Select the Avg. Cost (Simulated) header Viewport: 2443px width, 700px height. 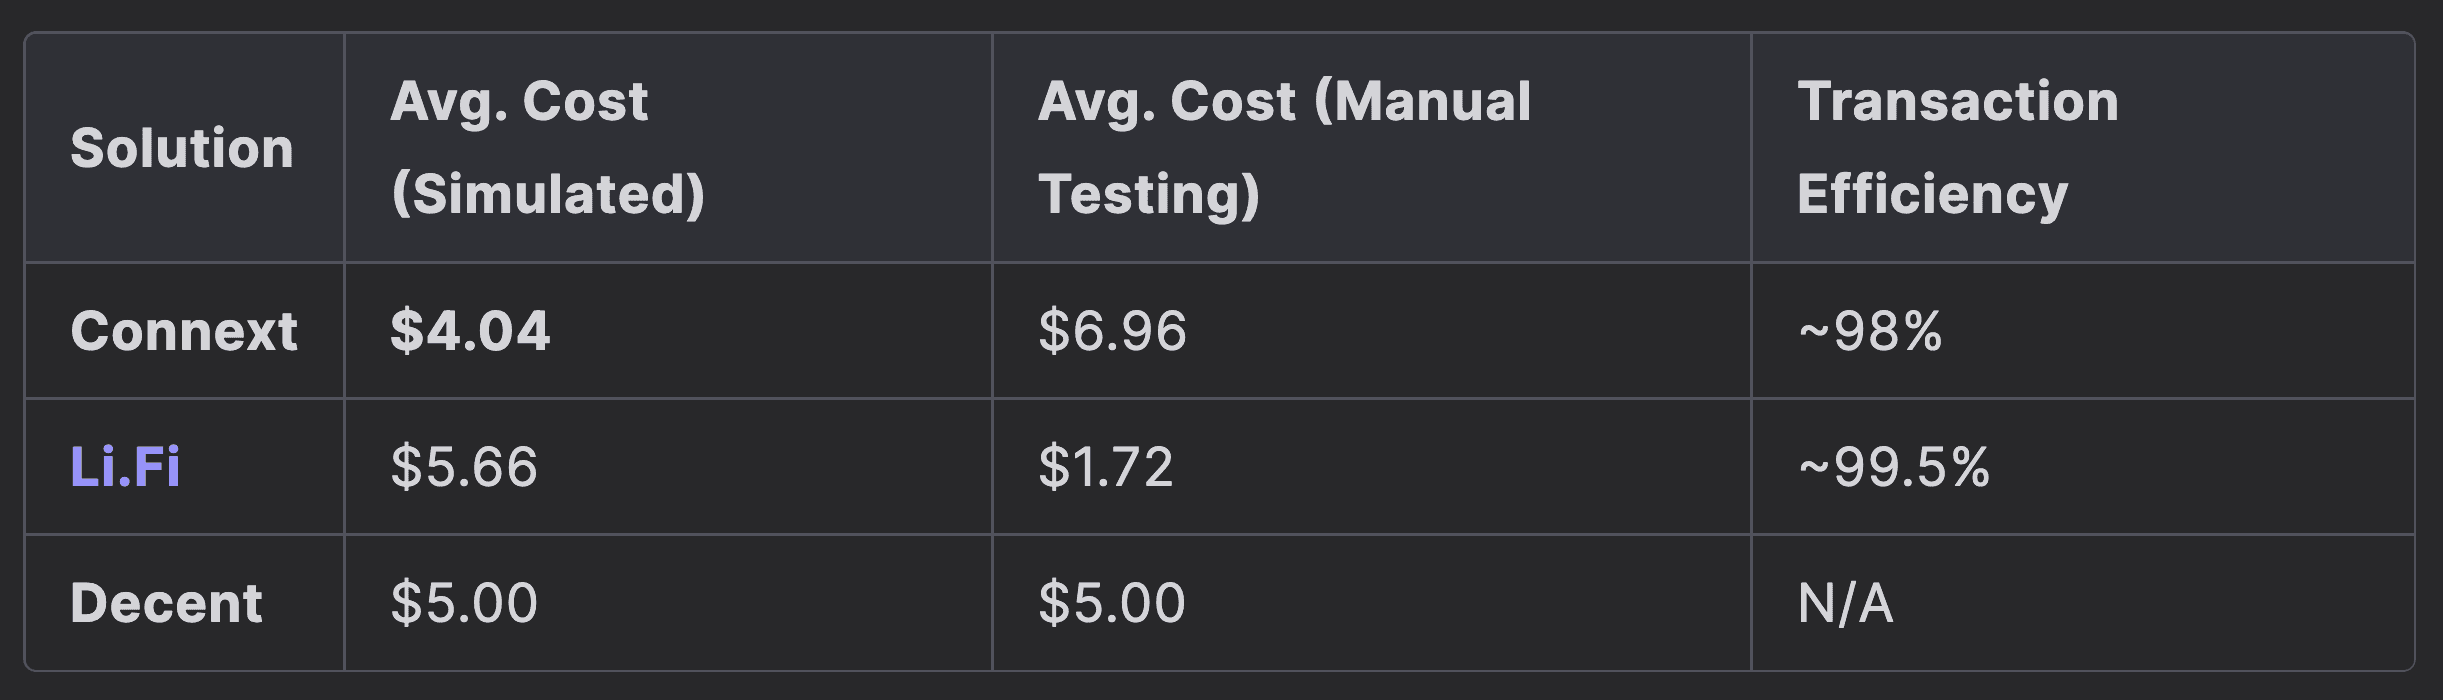tap(547, 147)
